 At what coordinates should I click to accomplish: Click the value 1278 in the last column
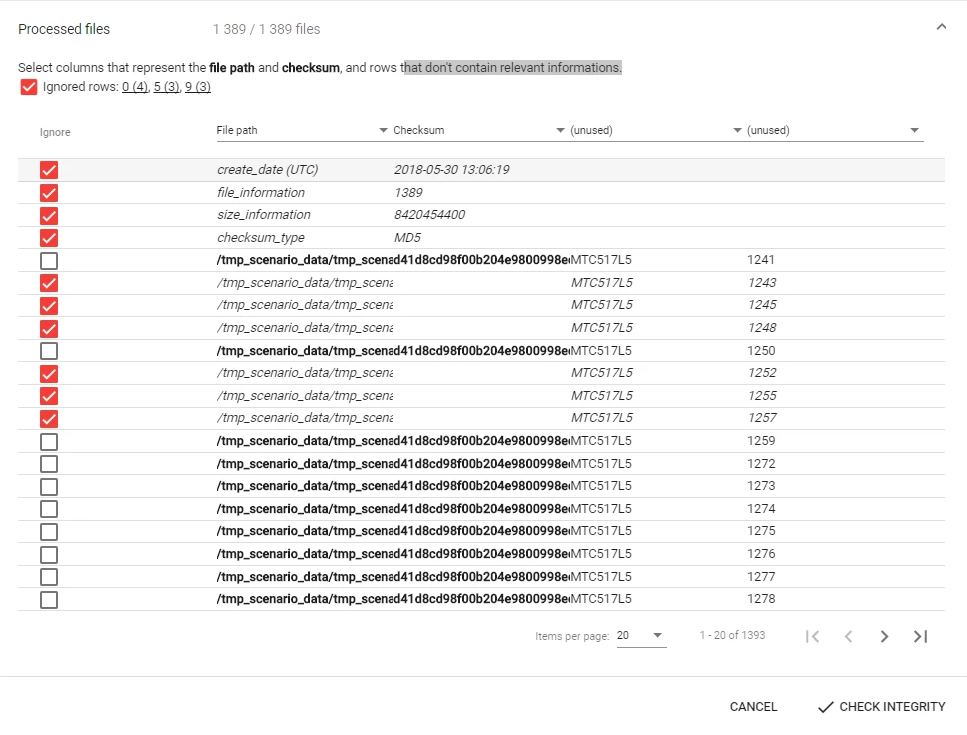click(x=761, y=599)
